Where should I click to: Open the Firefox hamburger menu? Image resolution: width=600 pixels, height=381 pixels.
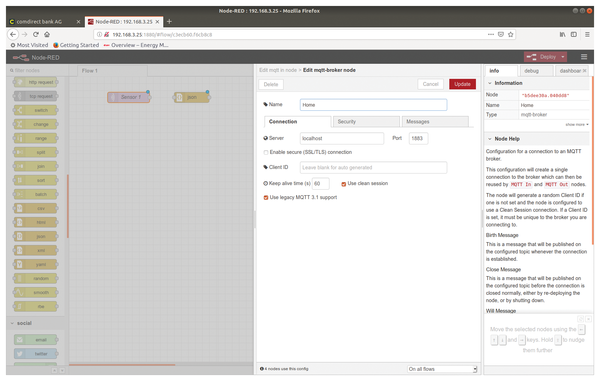tap(587, 34)
